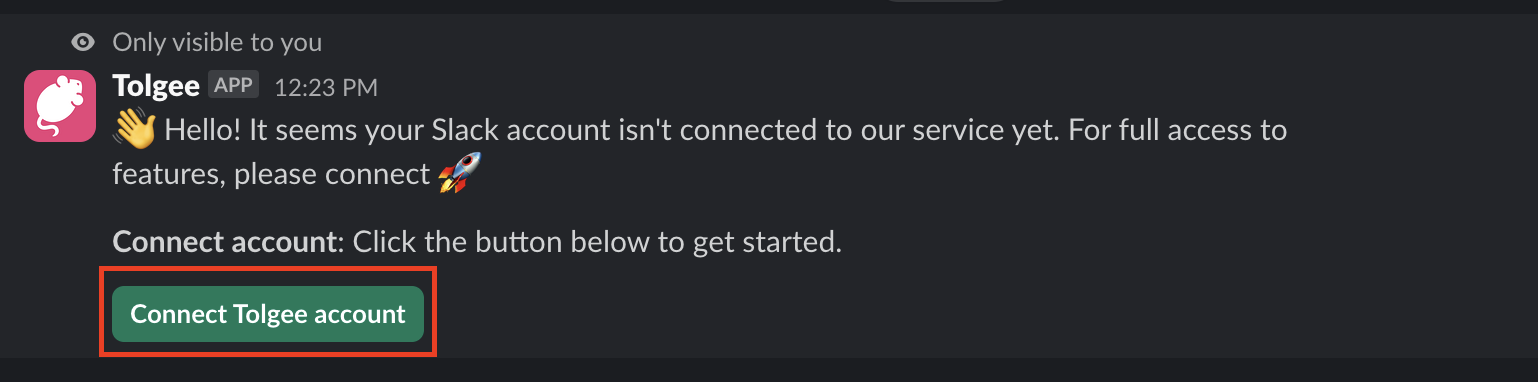Click the dark strip below the message
This screenshot has width=1538, height=382.
(769, 370)
